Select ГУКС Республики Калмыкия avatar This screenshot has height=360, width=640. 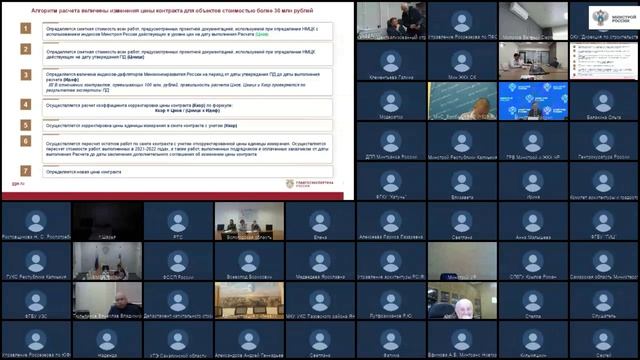[36, 262]
